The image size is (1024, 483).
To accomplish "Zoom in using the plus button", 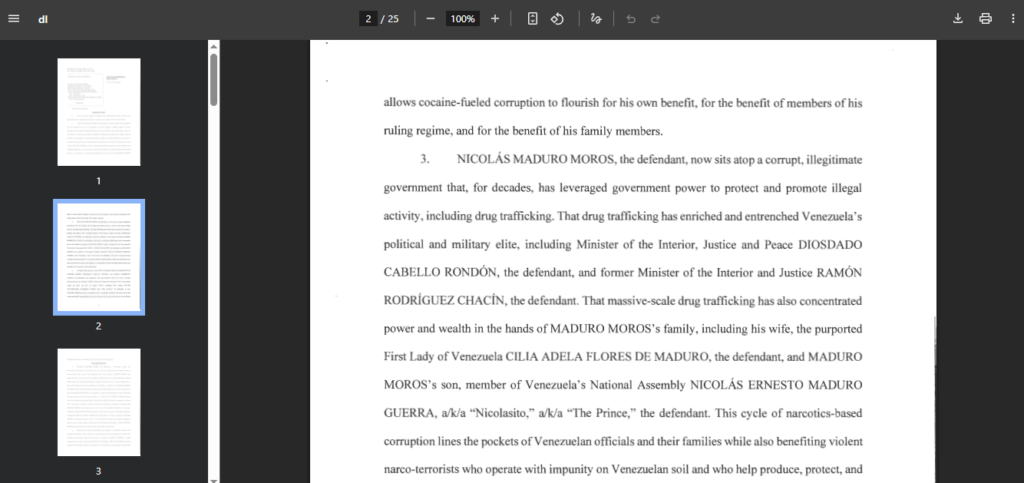I will 495,19.
